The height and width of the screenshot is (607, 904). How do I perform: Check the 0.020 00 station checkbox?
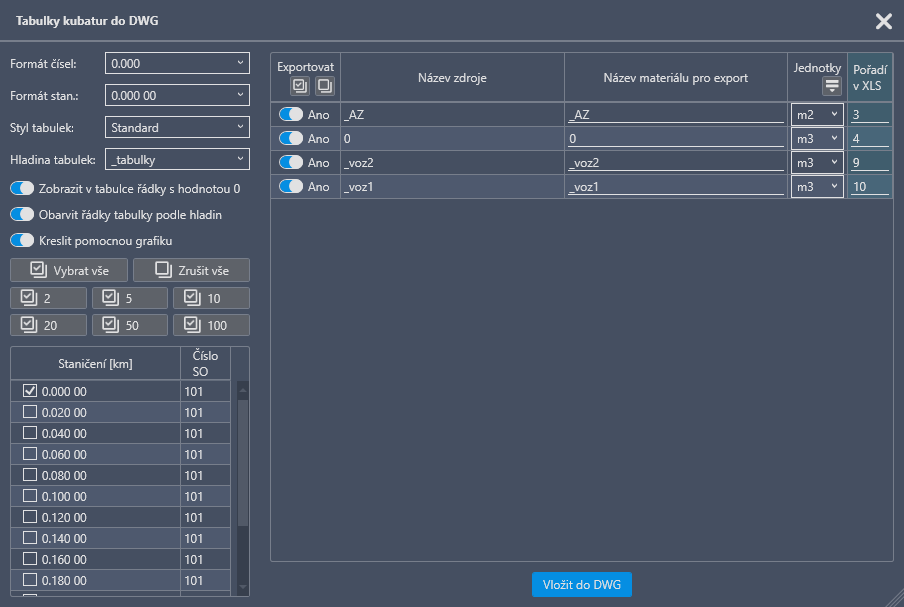tap(30, 412)
